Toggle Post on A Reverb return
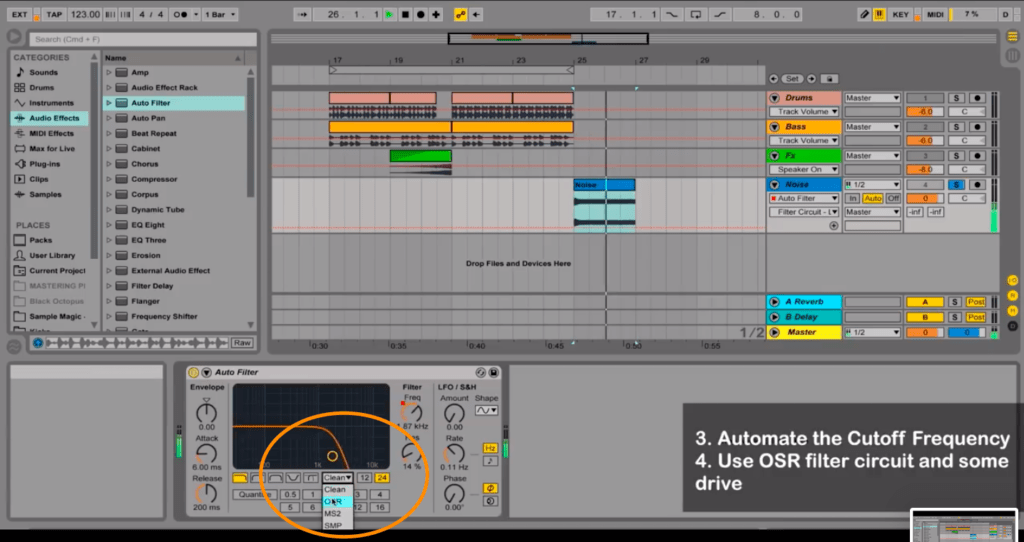Image resolution: width=1024 pixels, height=542 pixels. point(976,302)
